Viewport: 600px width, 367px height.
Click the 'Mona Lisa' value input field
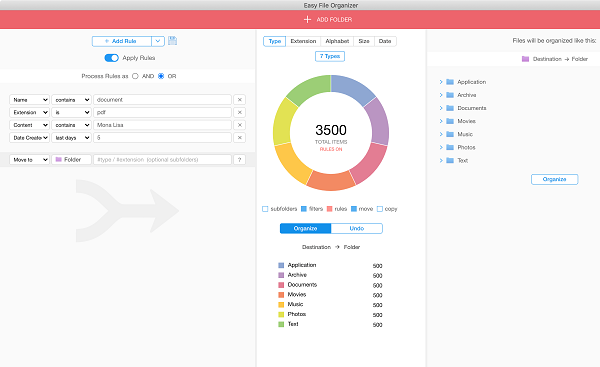coord(162,125)
